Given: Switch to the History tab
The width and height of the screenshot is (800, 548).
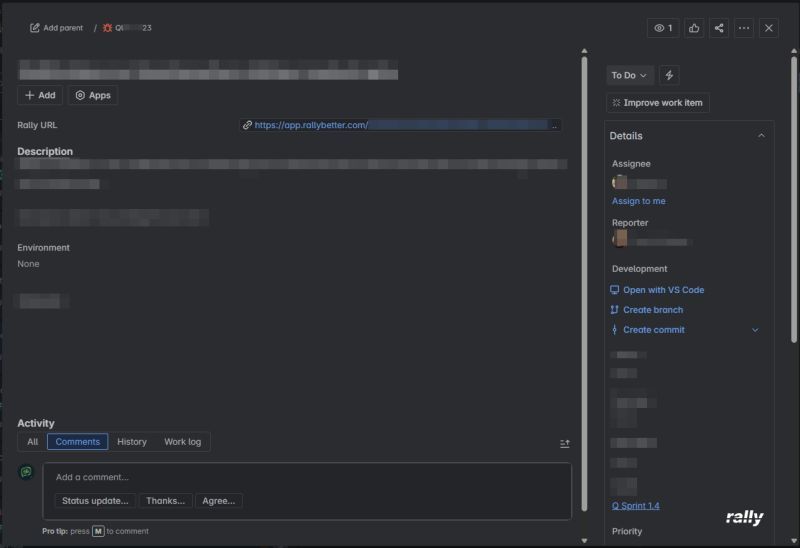Looking at the screenshot, I should coord(132,442).
